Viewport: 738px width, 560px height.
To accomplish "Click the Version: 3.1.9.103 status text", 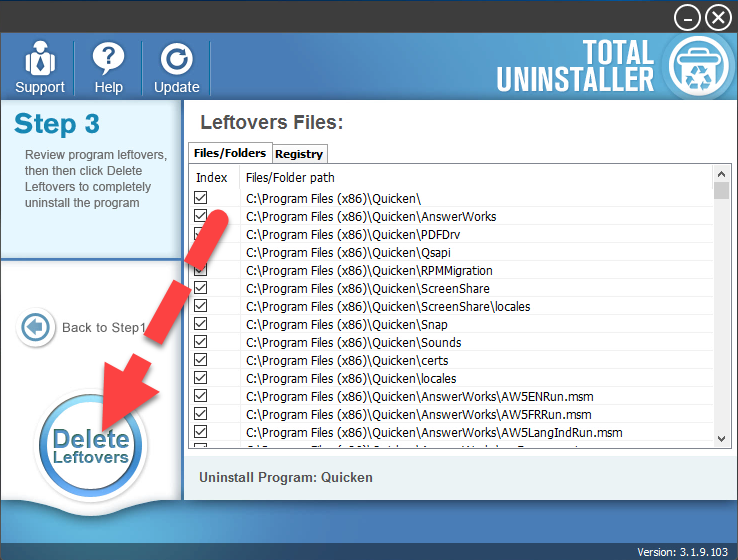I will (x=682, y=552).
